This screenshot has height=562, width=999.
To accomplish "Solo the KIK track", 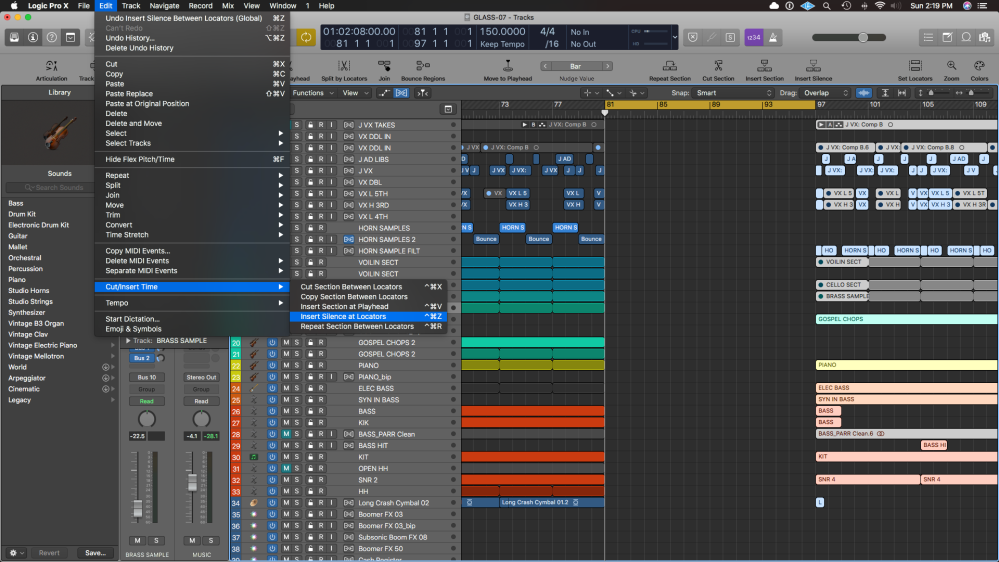I will 297,423.
